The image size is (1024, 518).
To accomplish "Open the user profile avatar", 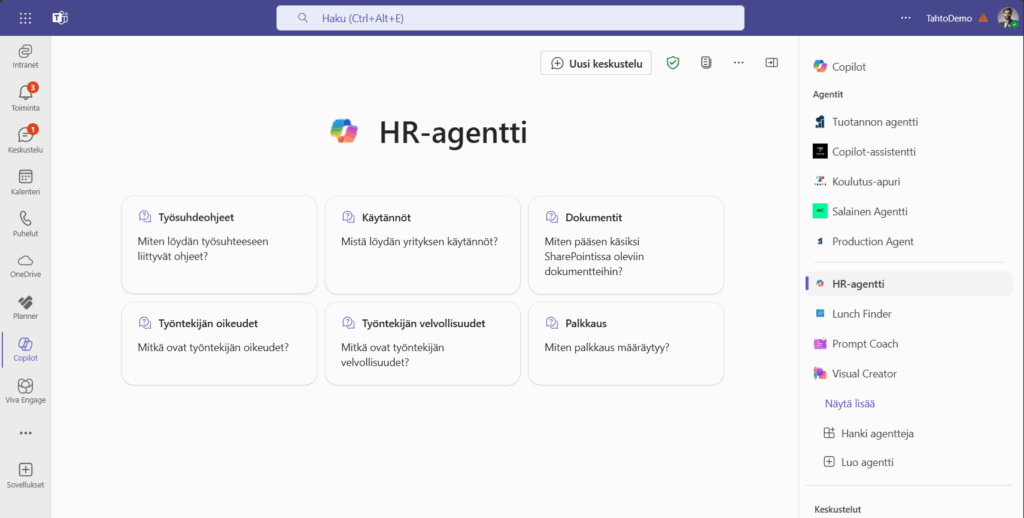I will click(x=1008, y=18).
